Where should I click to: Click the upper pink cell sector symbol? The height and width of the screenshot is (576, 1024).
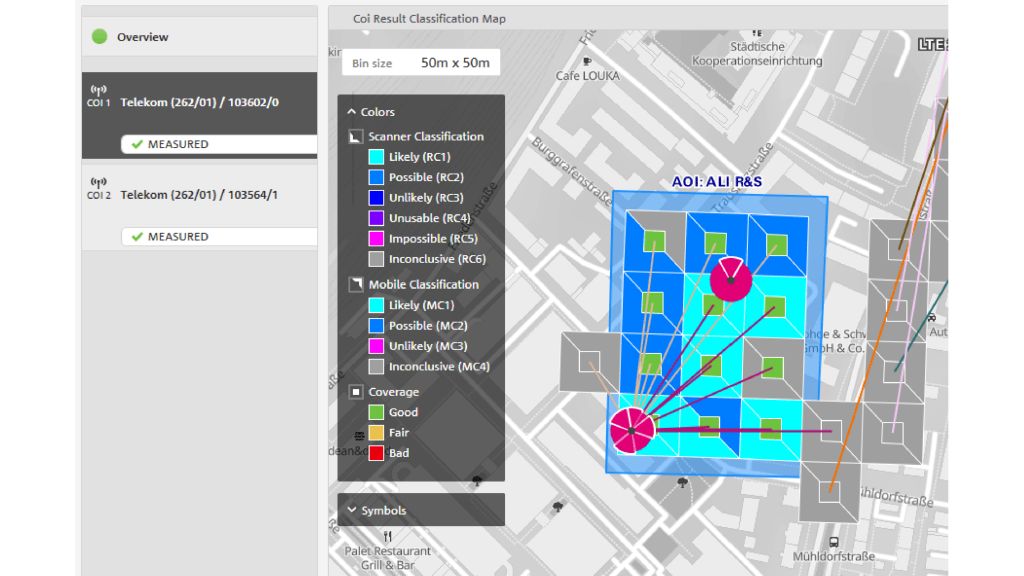point(731,279)
